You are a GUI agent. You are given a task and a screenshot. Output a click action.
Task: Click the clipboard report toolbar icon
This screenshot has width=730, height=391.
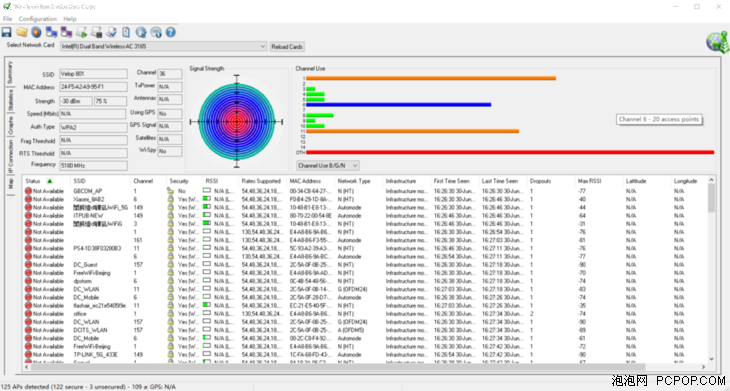tap(126, 32)
